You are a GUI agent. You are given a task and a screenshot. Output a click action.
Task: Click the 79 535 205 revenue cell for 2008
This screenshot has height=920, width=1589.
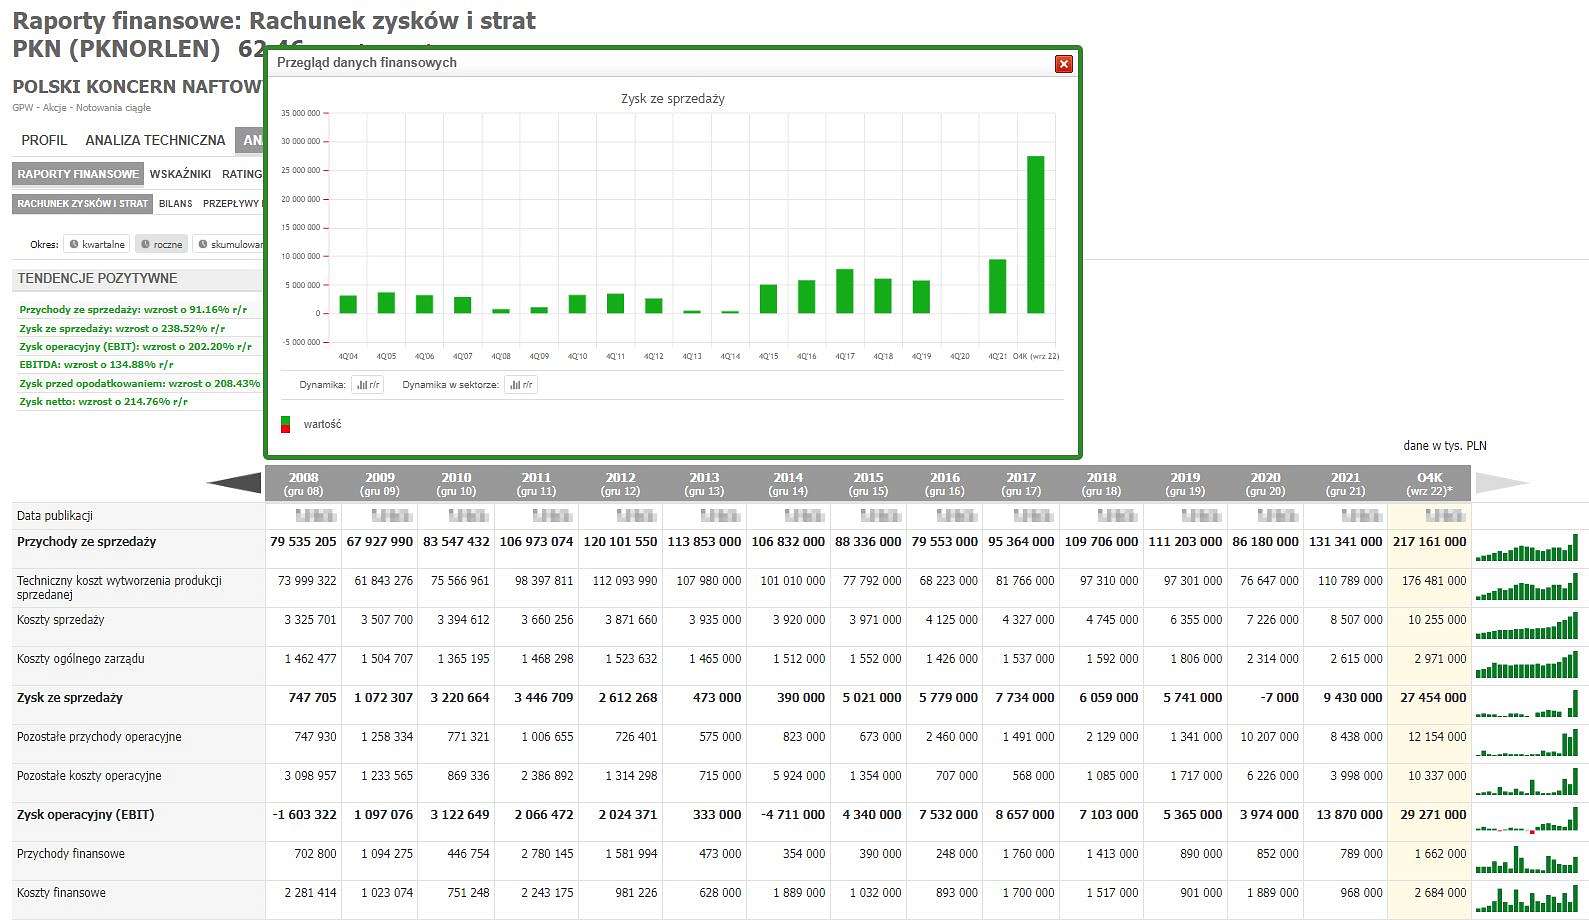pyautogui.click(x=303, y=542)
